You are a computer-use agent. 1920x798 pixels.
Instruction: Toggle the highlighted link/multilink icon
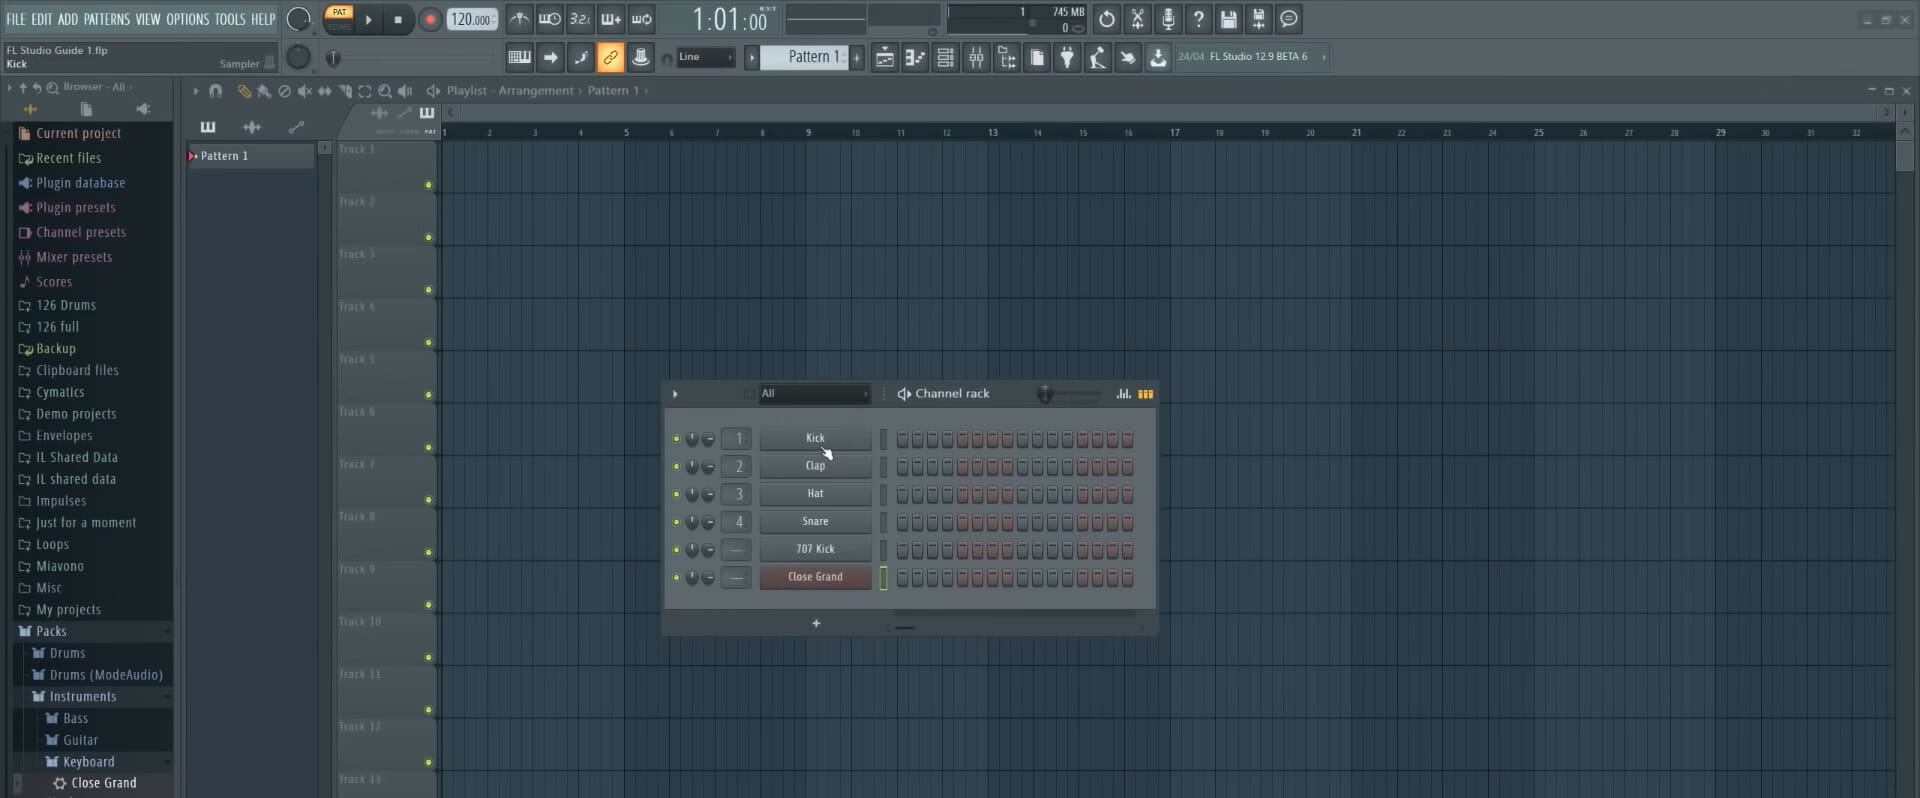[x=610, y=57]
